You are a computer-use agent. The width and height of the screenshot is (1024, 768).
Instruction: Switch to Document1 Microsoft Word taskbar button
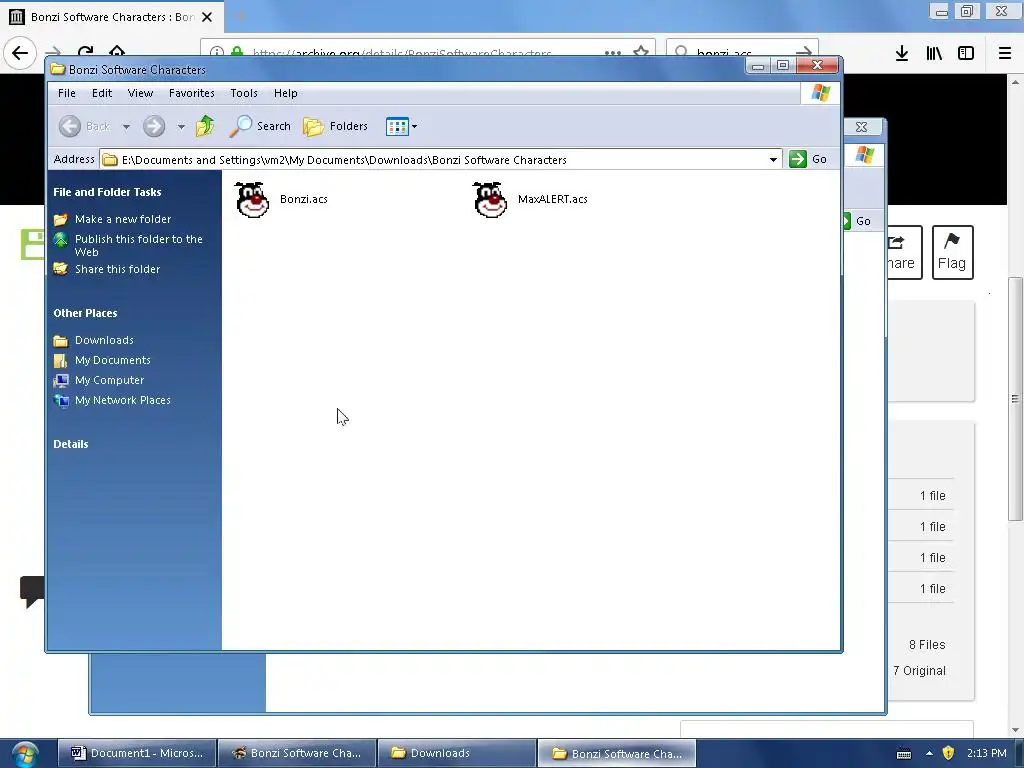pyautogui.click(x=138, y=754)
